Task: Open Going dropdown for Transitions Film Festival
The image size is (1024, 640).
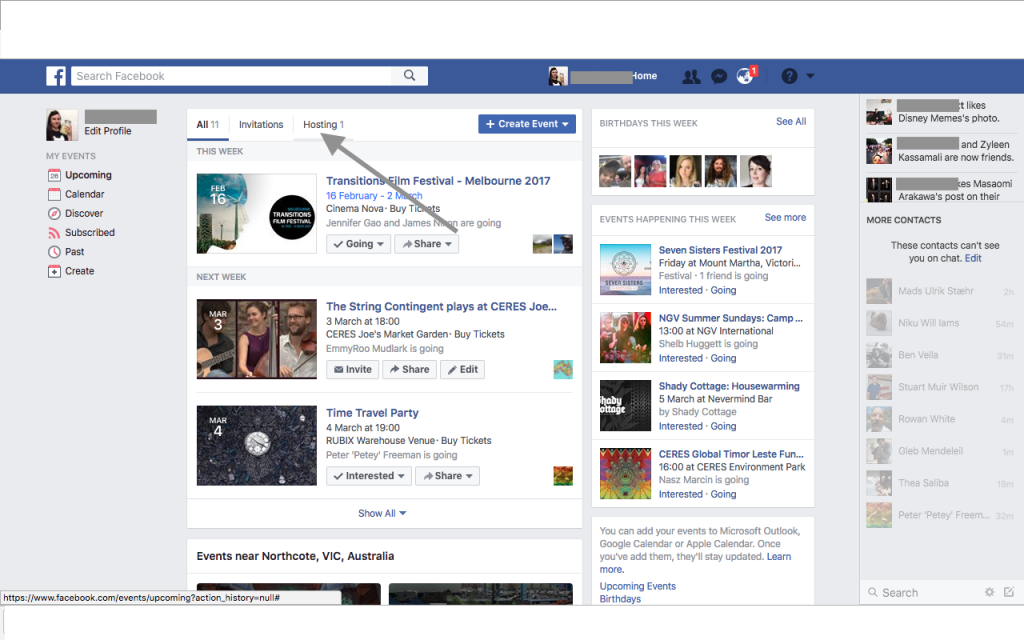Action: [x=359, y=244]
